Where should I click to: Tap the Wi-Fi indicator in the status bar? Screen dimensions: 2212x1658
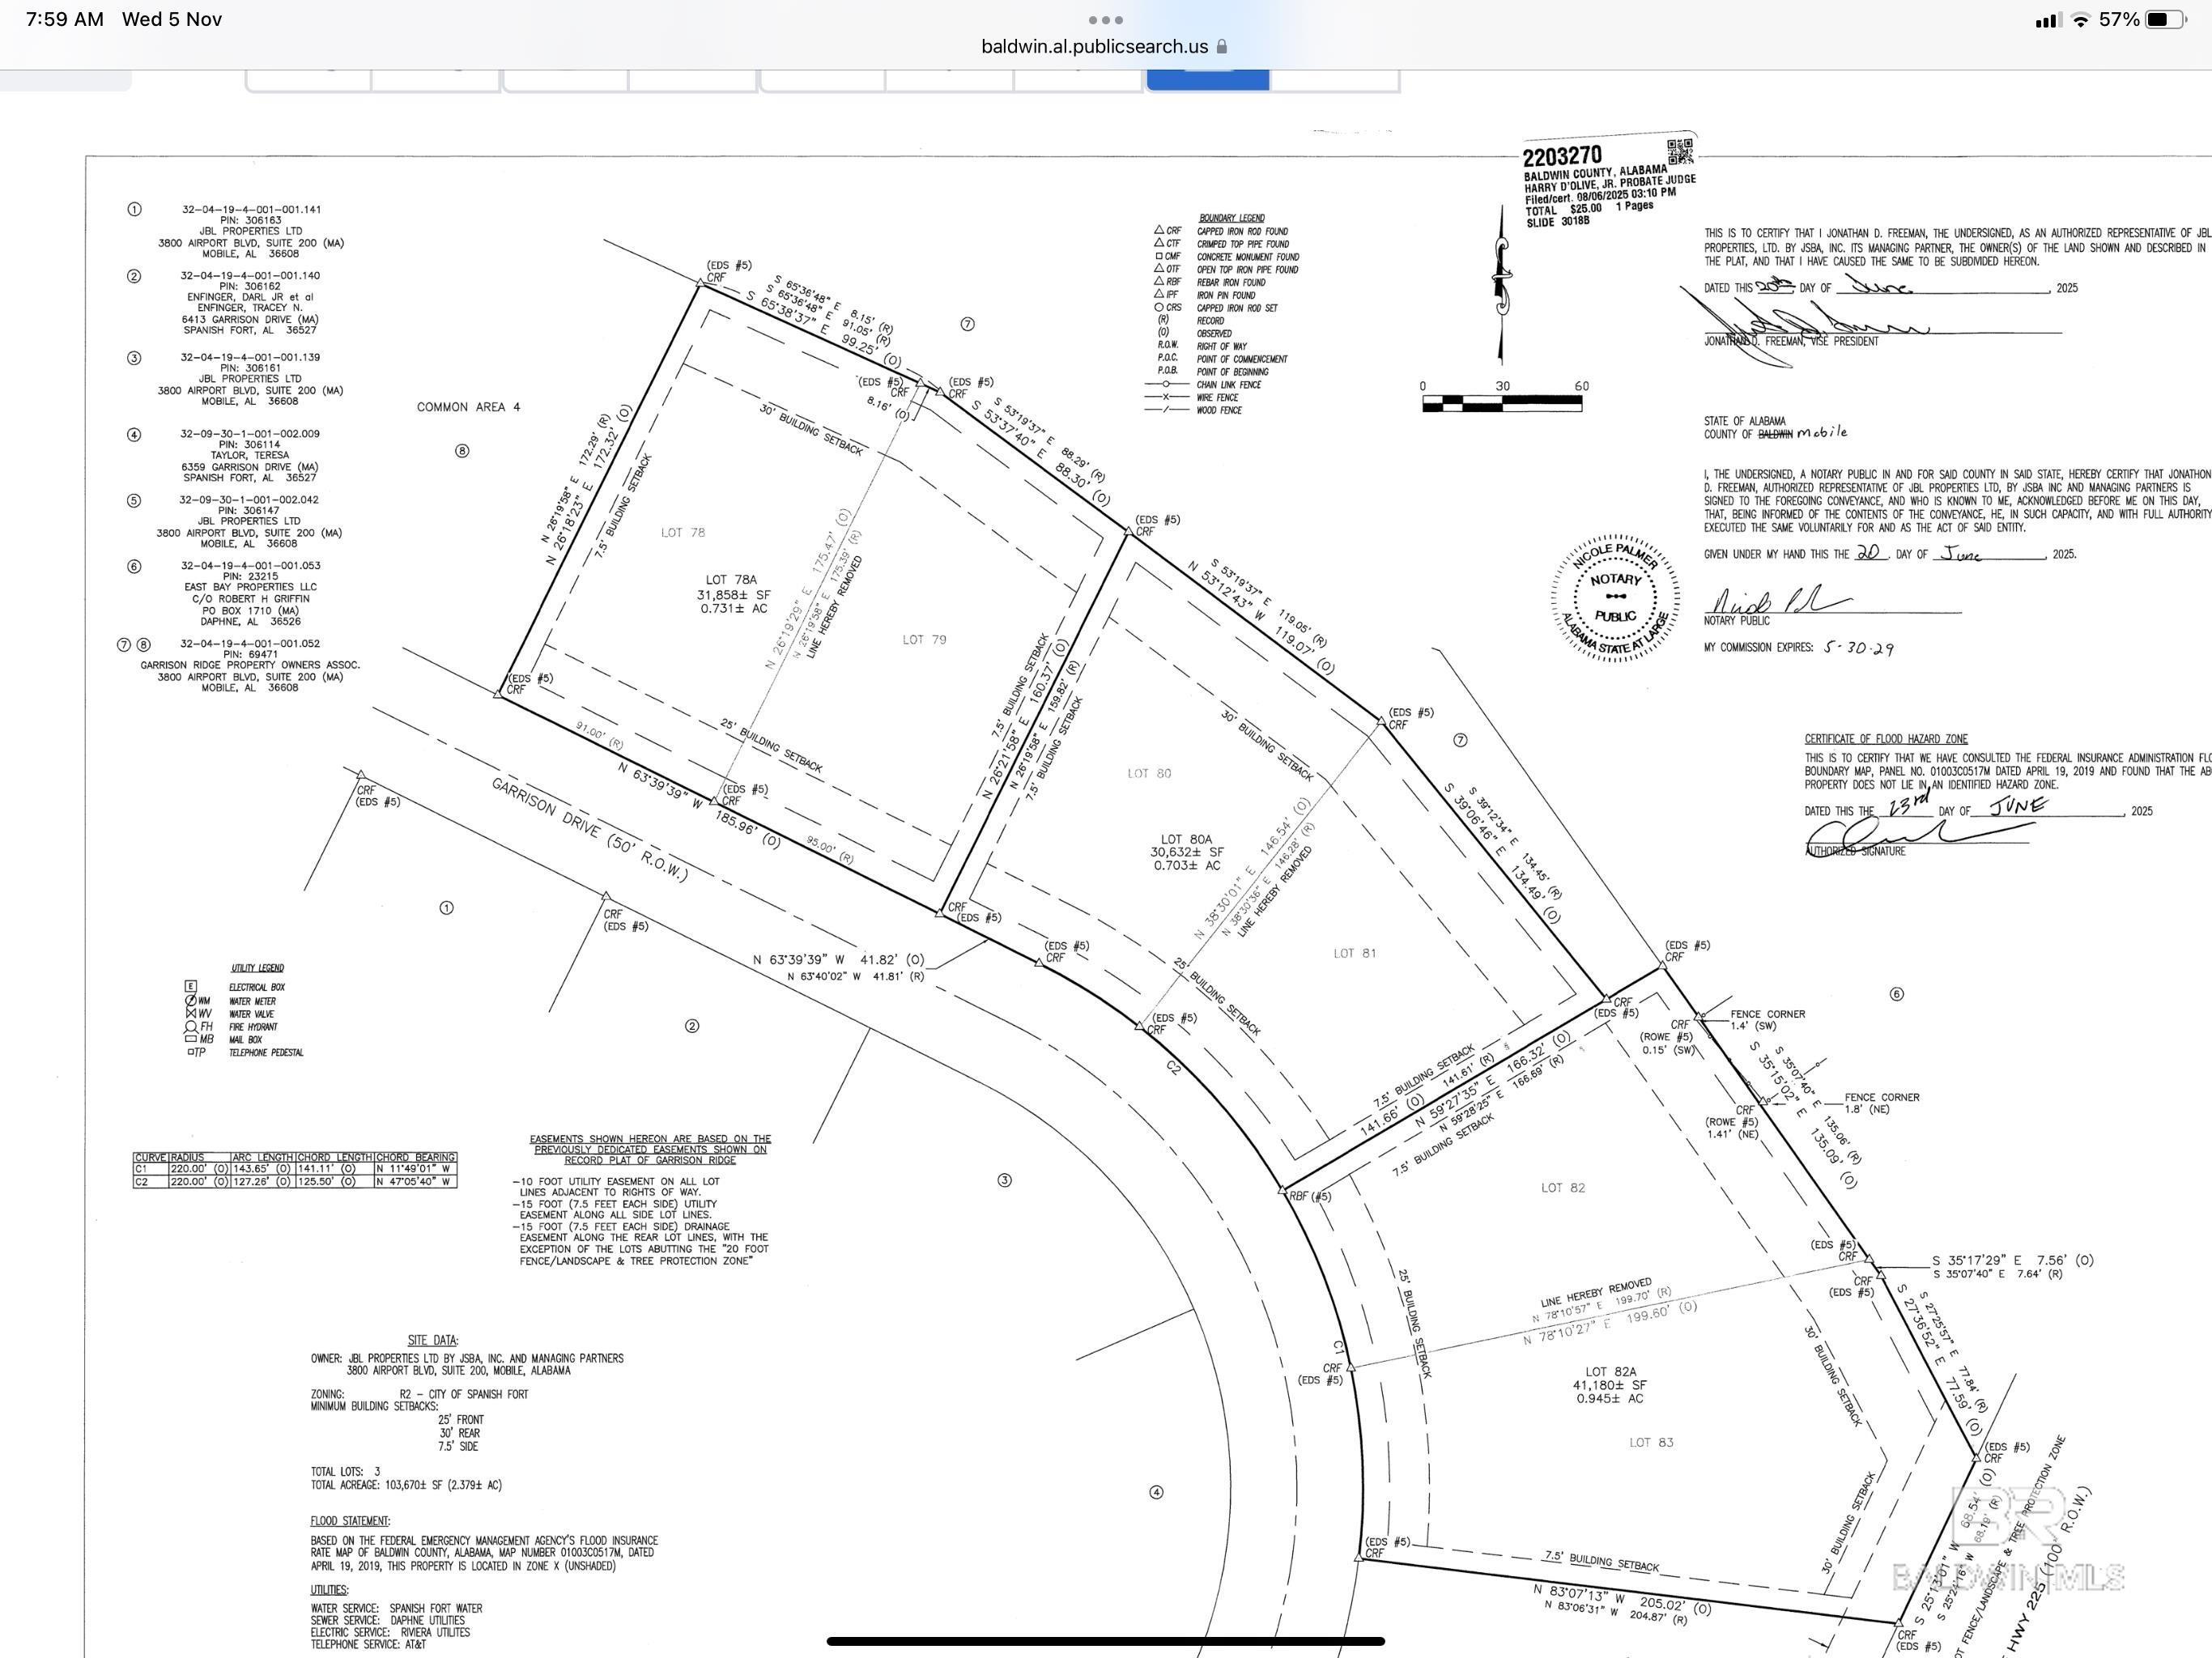[x=2080, y=17]
